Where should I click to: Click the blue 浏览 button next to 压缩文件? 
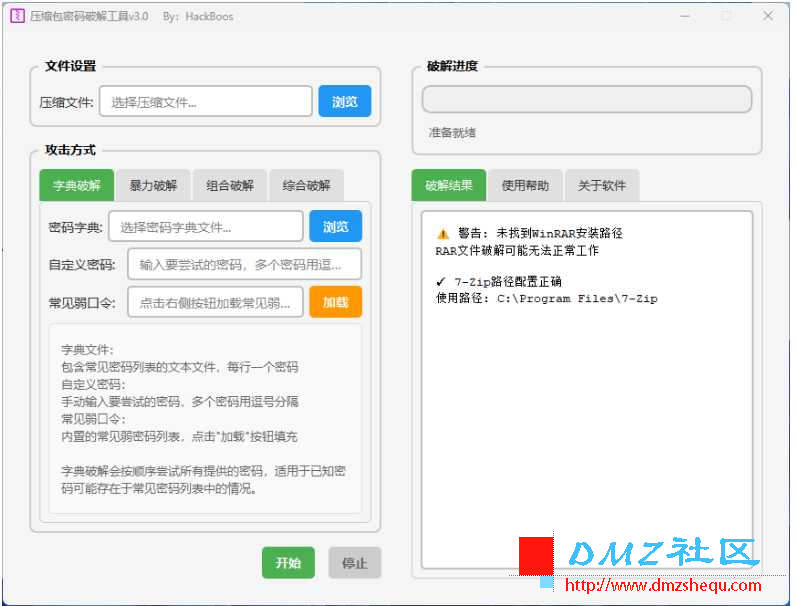[x=345, y=101]
